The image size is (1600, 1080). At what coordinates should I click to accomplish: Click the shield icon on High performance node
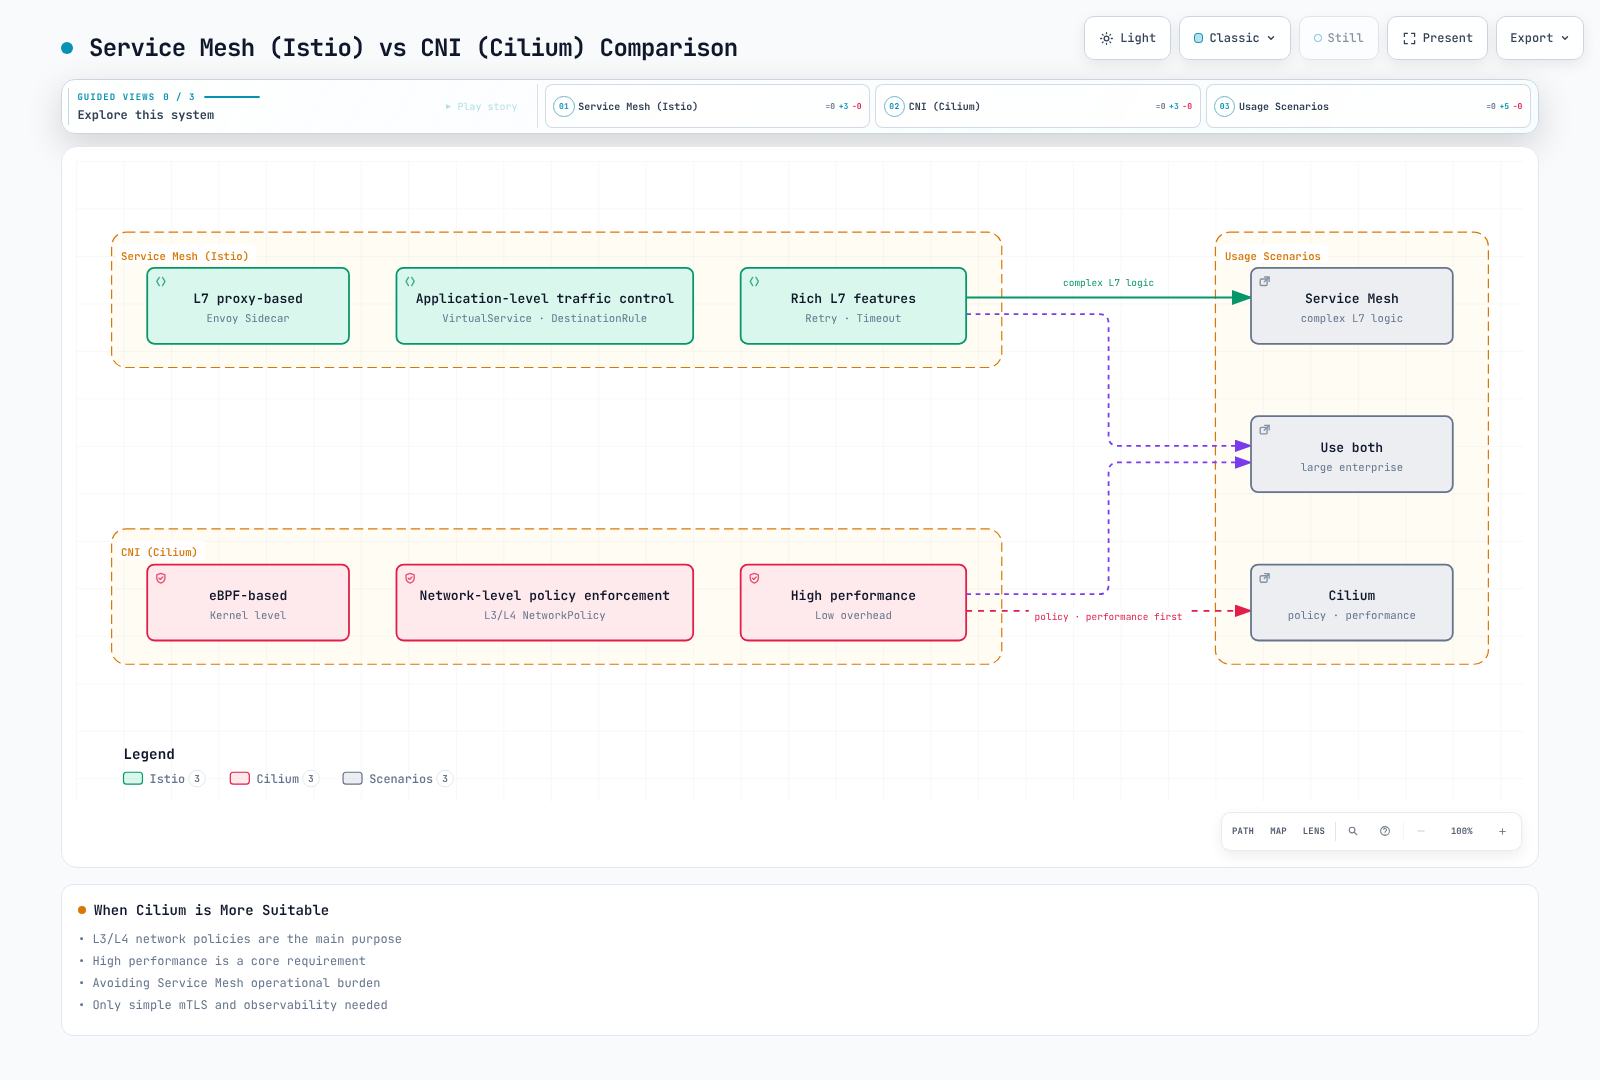(x=754, y=578)
